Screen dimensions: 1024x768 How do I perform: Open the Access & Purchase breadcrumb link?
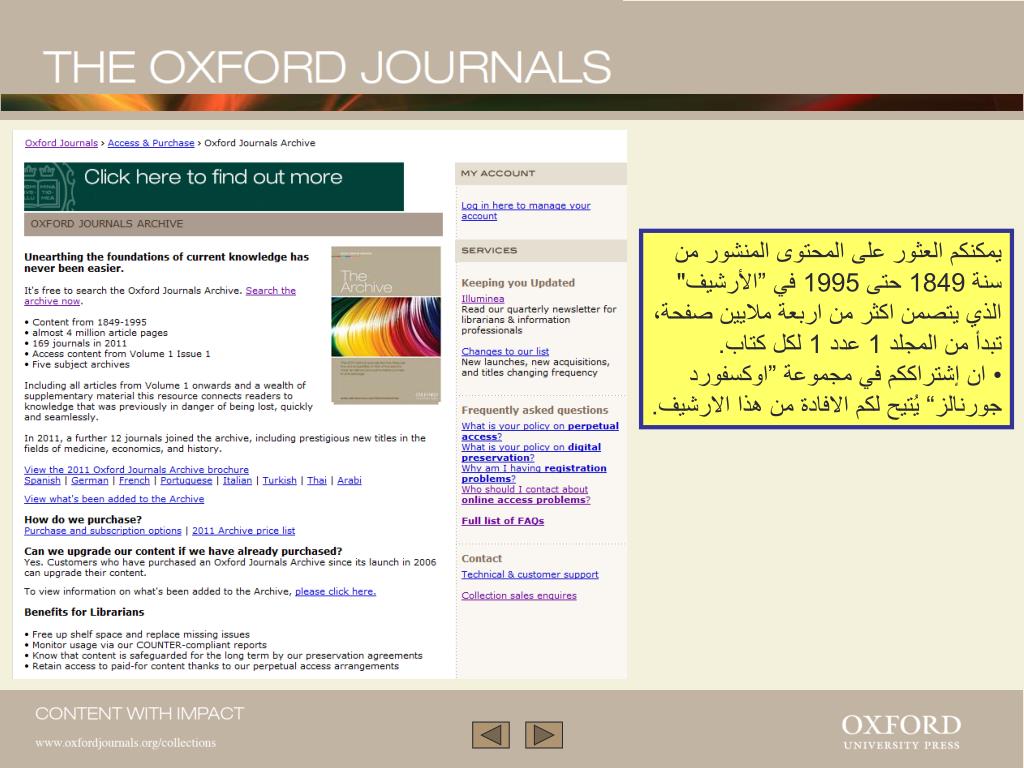151,143
